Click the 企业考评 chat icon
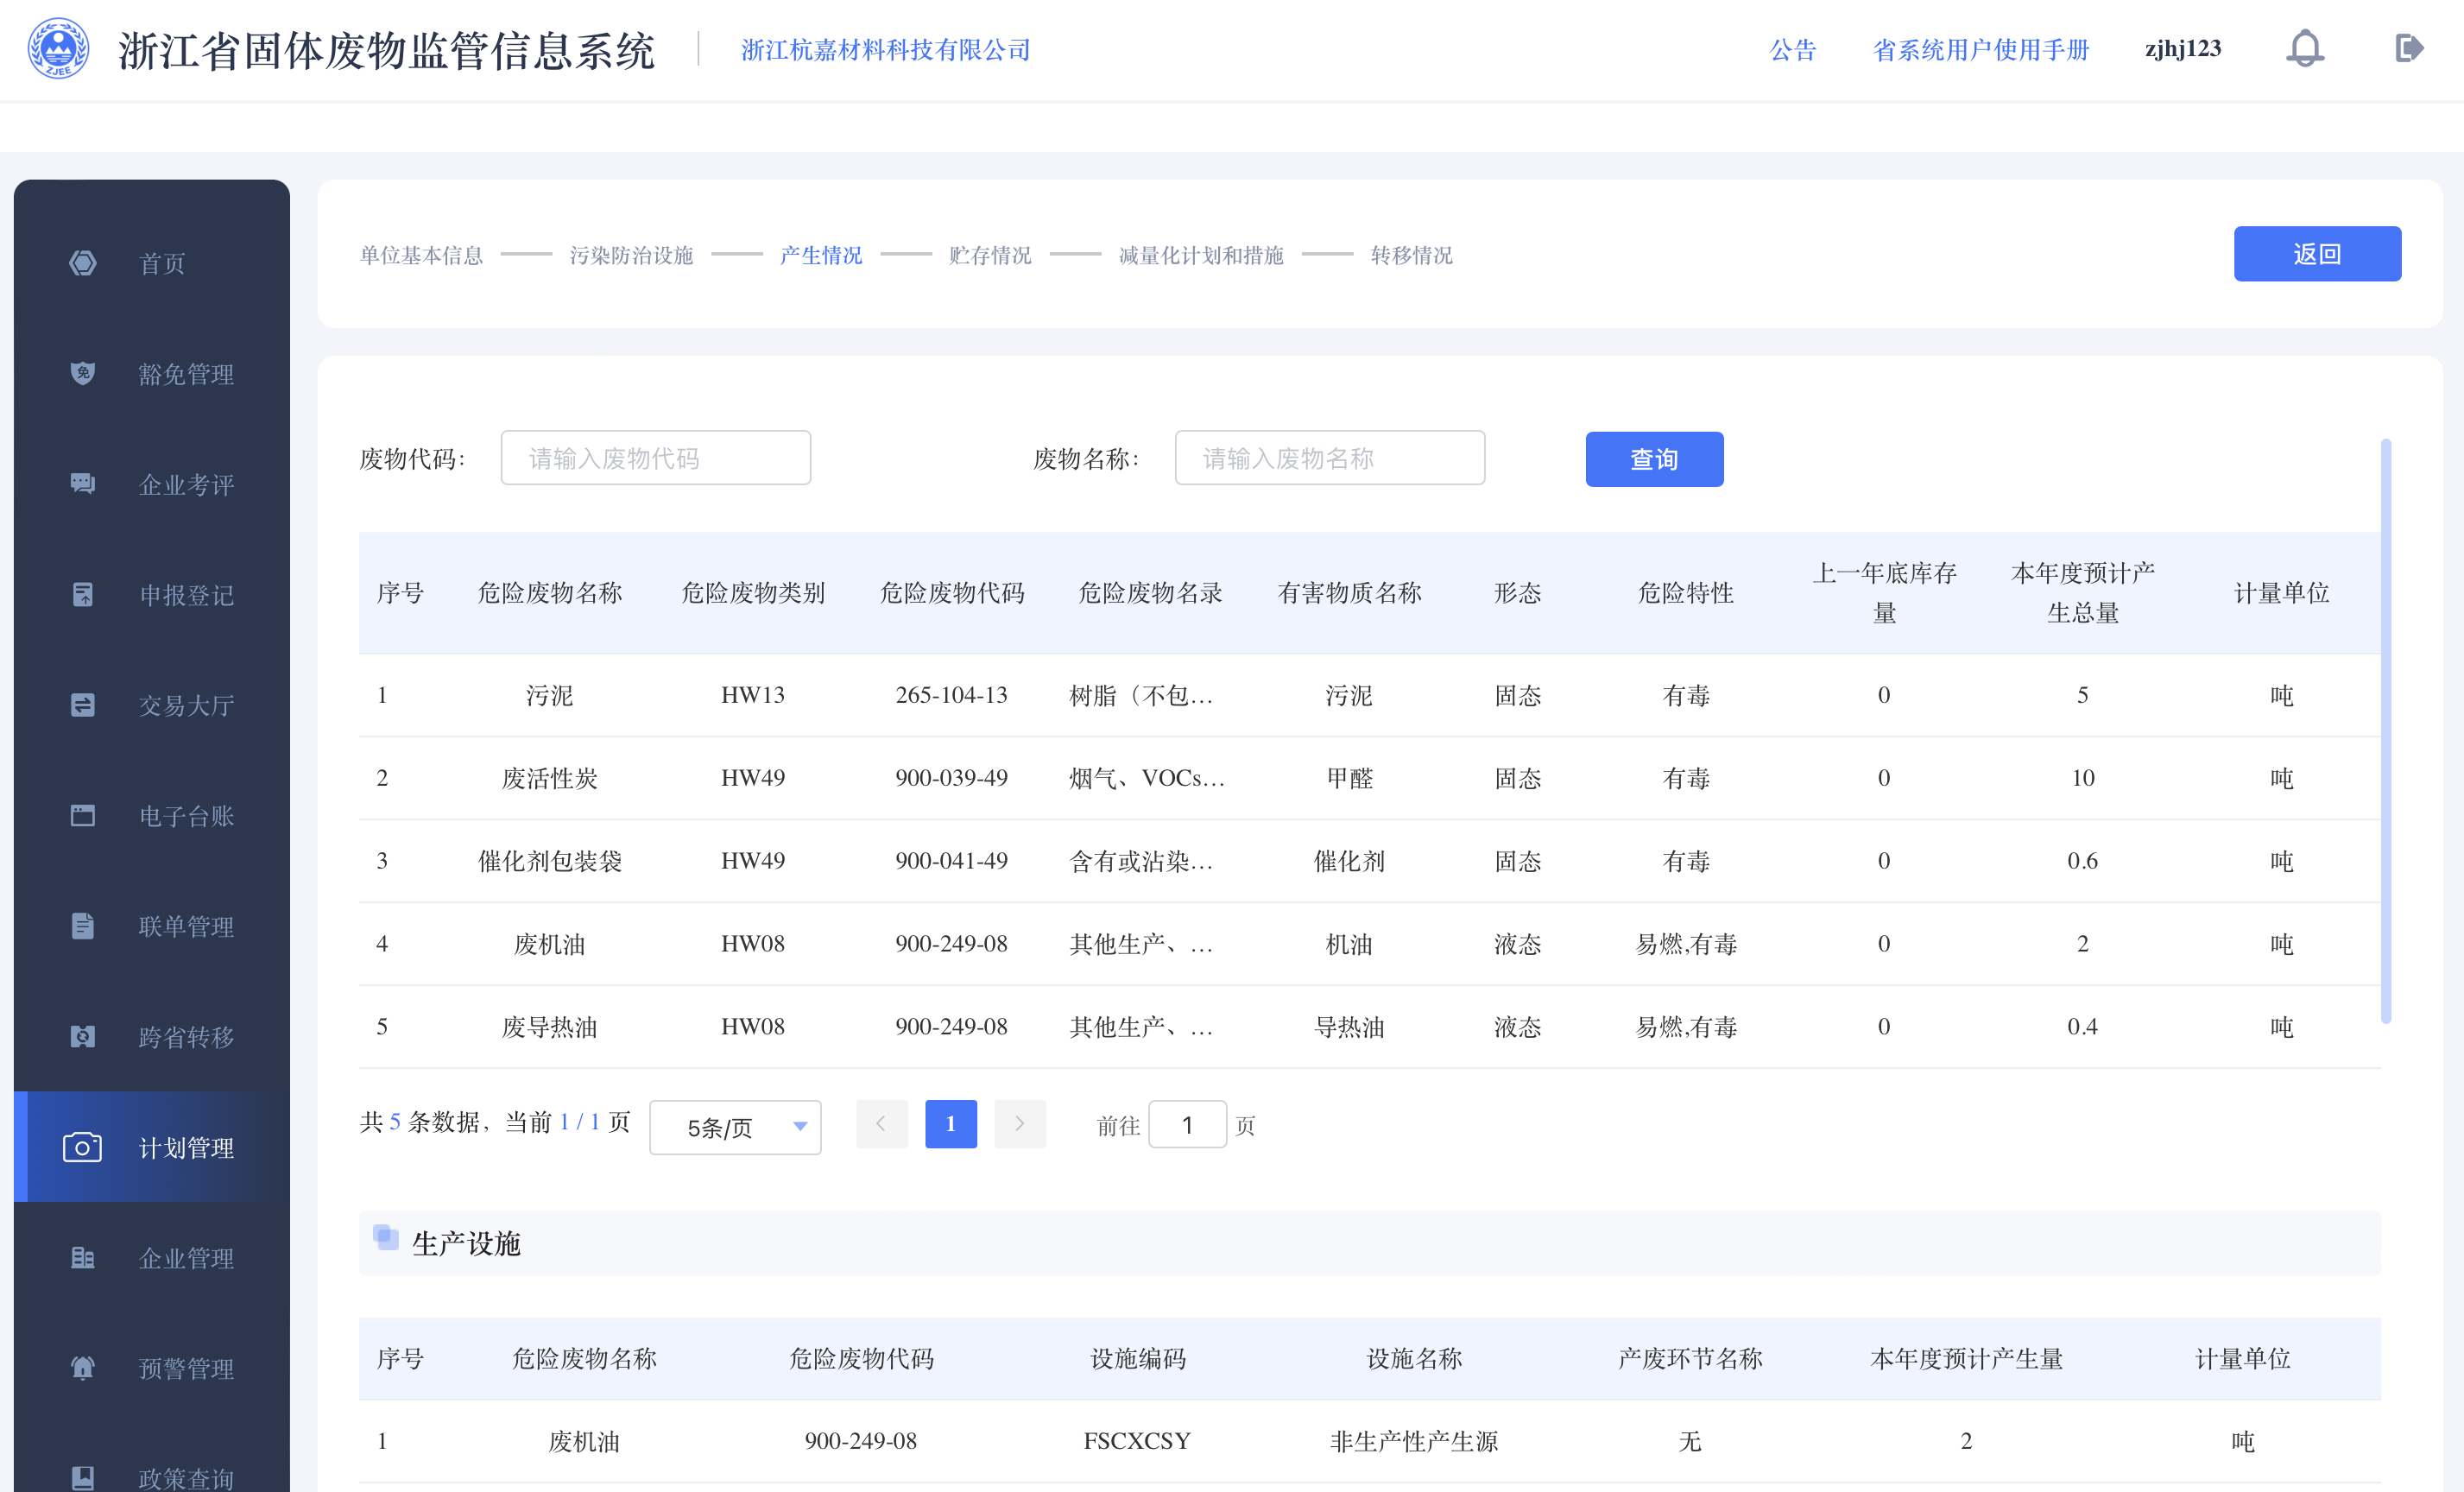 (83, 484)
